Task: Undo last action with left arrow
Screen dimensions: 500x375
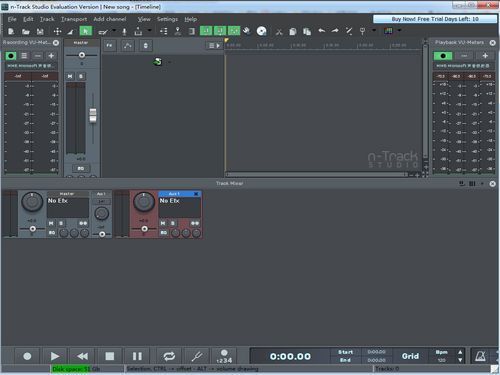Action: click(321, 31)
